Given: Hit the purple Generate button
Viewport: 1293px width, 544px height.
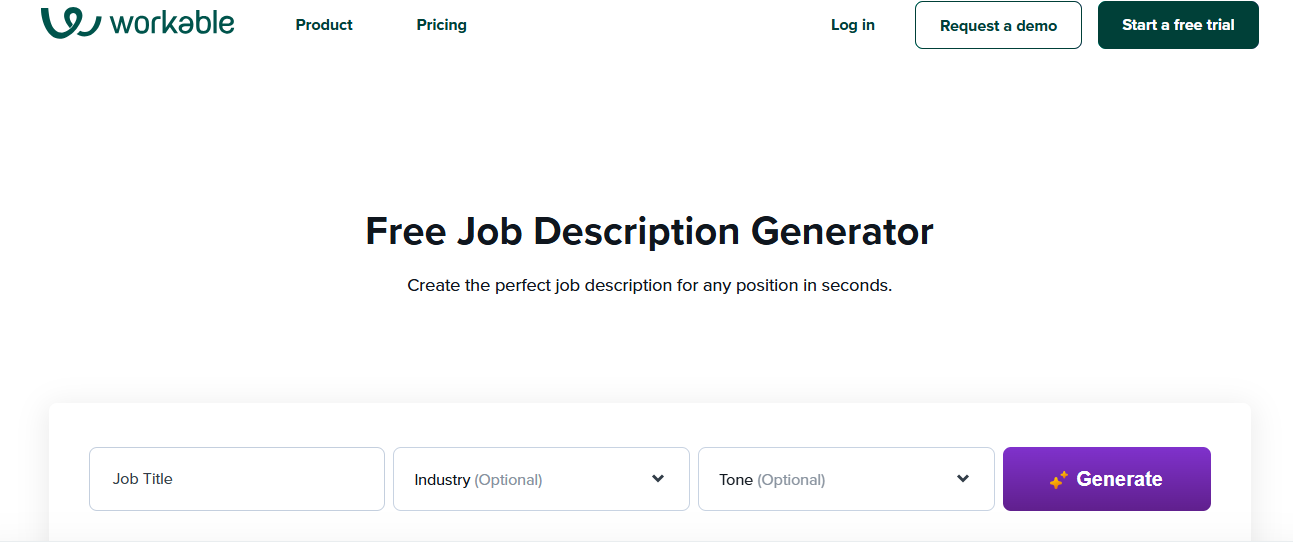Looking at the screenshot, I should [1107, 479].
